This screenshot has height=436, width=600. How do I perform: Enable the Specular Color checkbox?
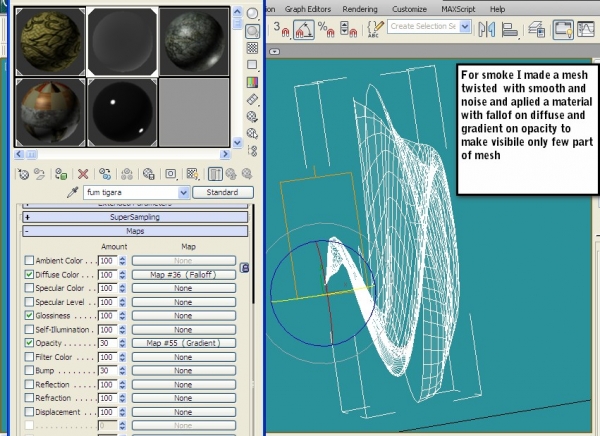point(29,288)
